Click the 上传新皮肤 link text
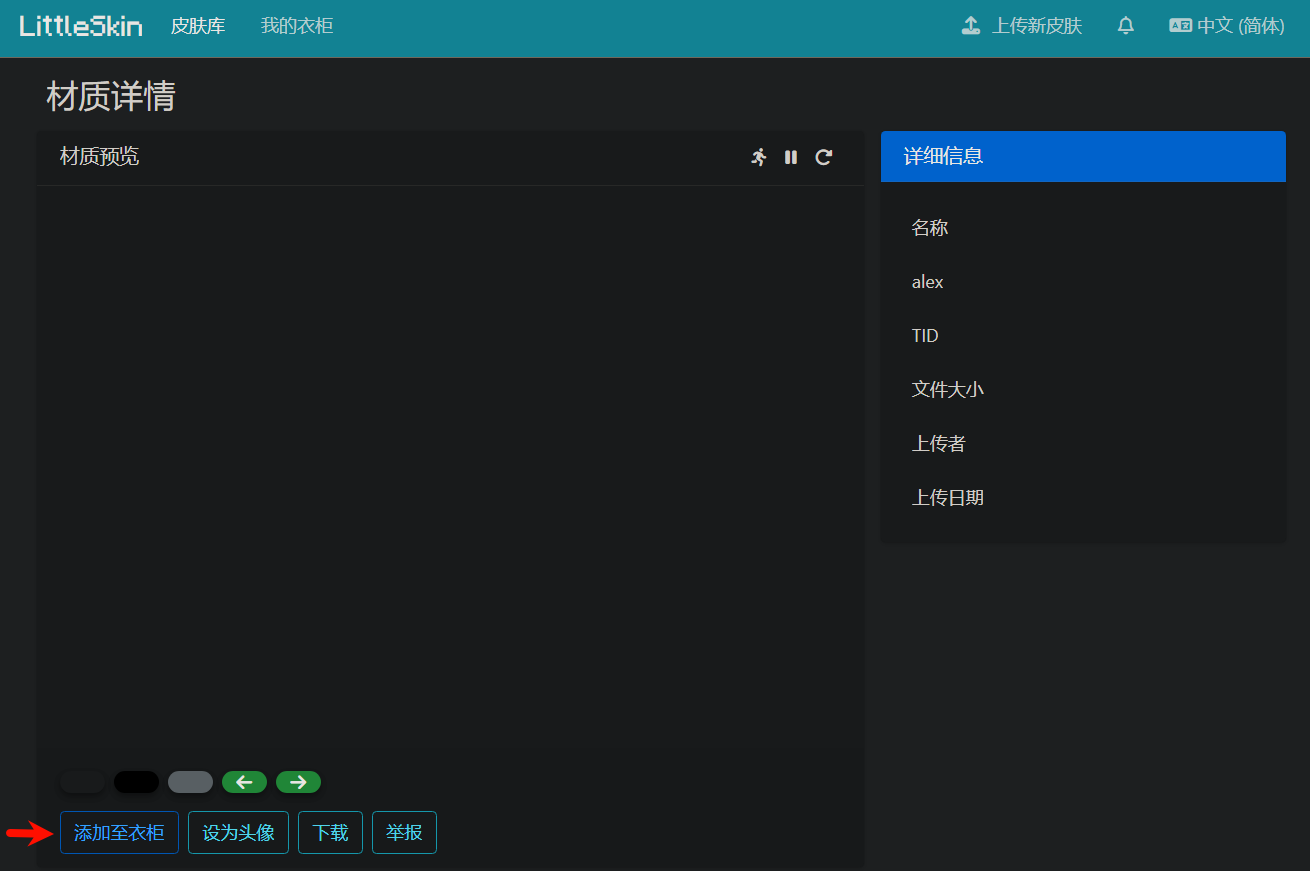The width and height of the screenshot is (1310, 871). pyautogui.click(x=1036, y=26)
